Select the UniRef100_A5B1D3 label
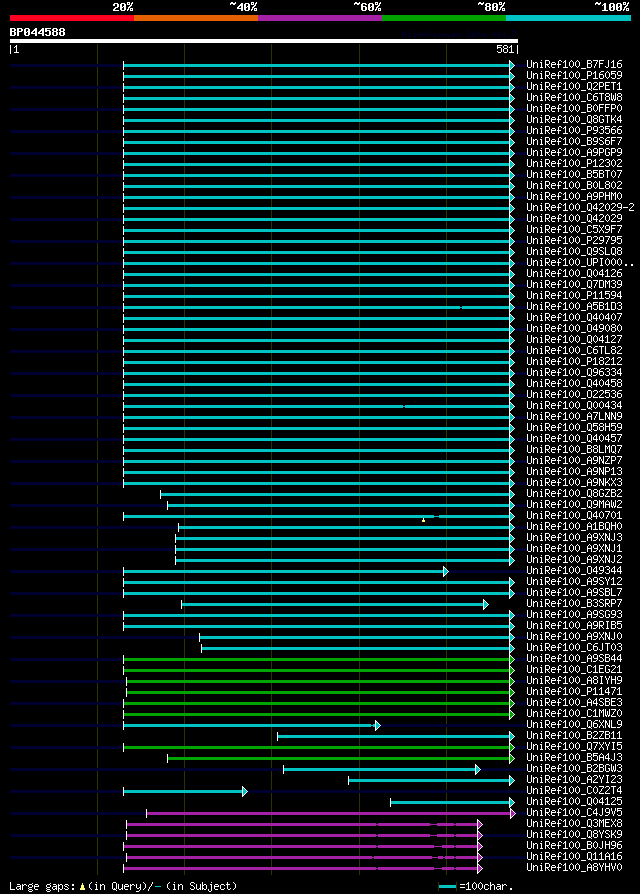640x894 pixels. point(574,307)
